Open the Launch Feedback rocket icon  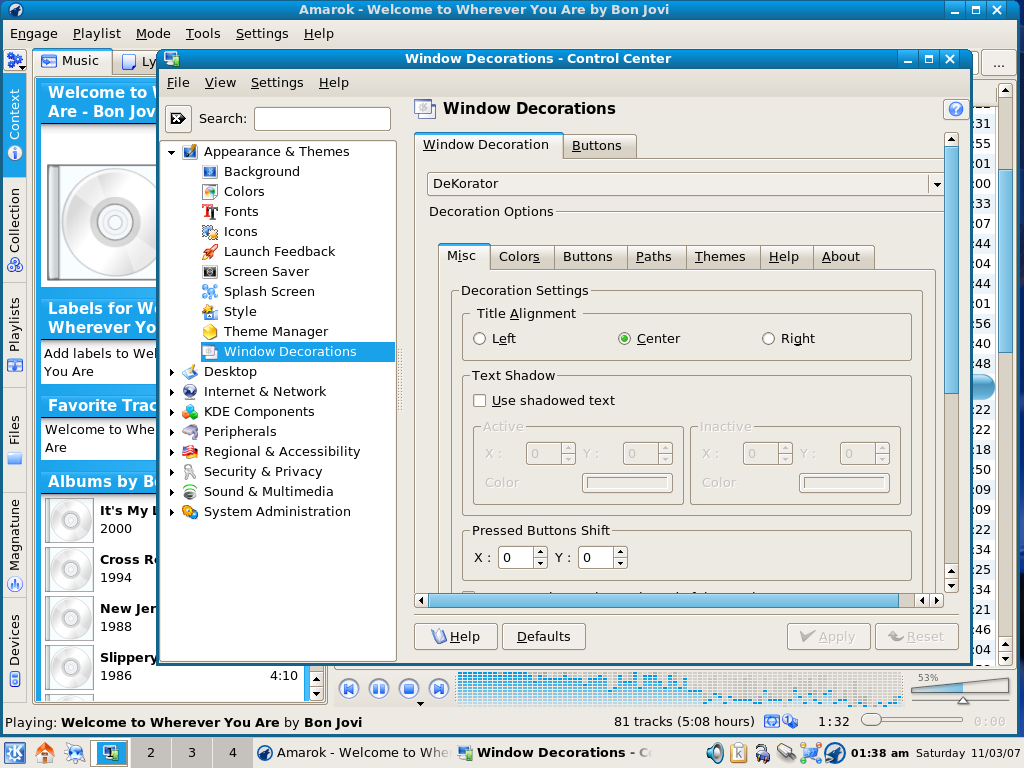point(210,252)
